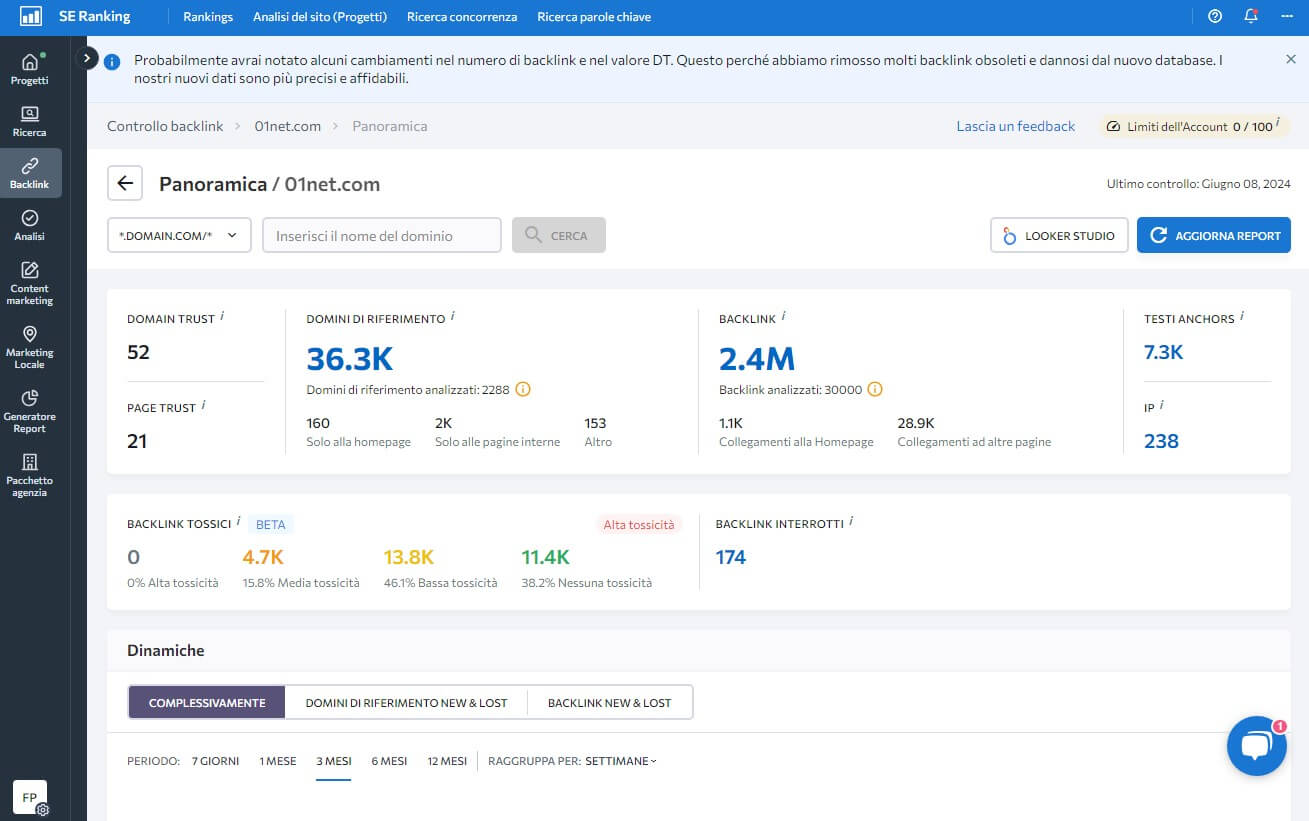Click the 2.4M backlinks value

(757, 359)
